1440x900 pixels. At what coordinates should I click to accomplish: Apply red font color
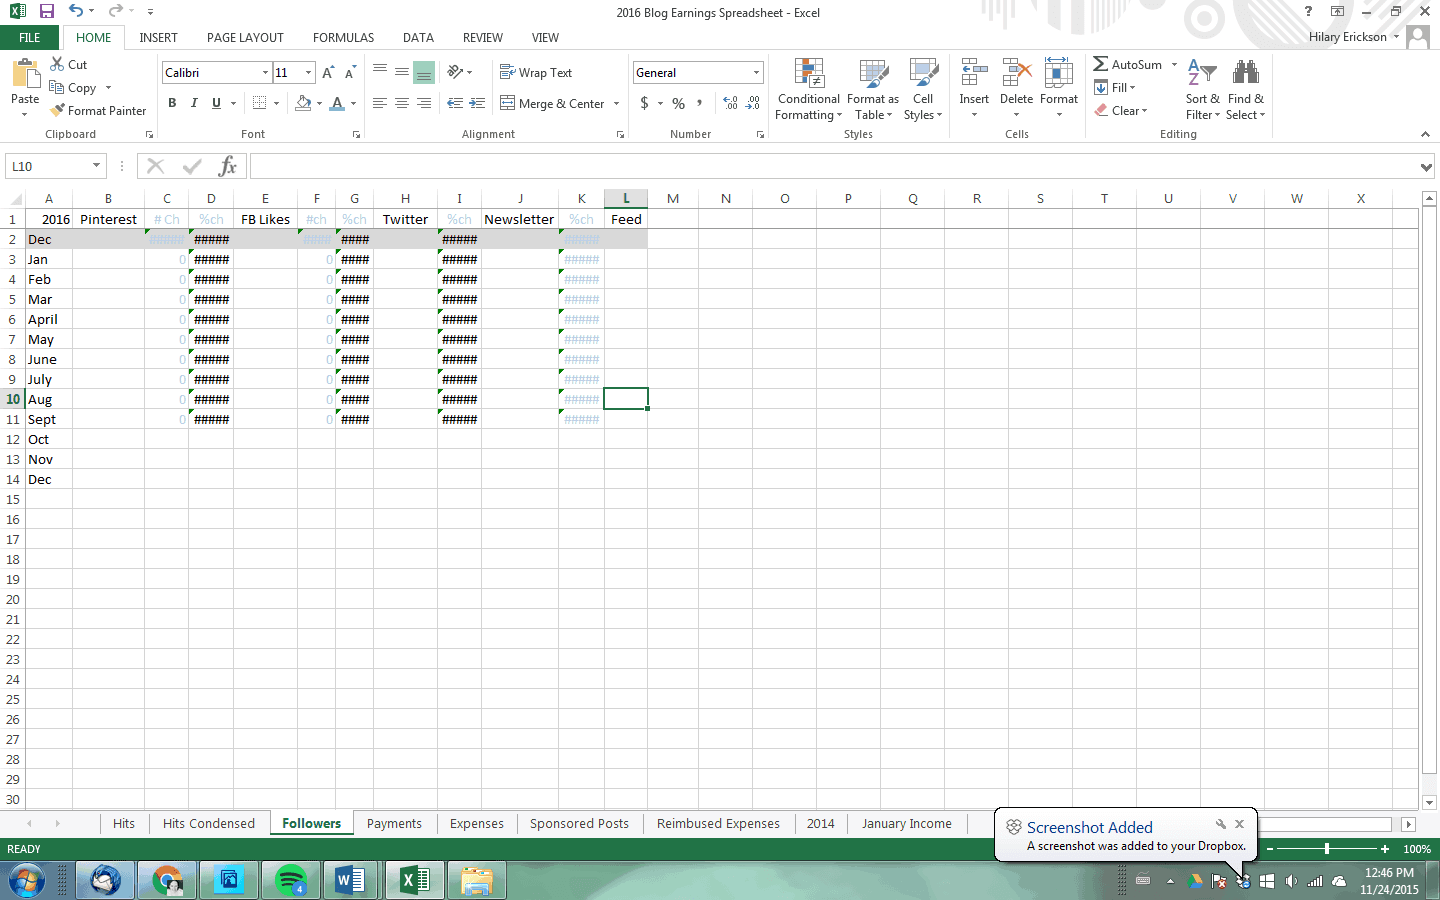[337, 103]
